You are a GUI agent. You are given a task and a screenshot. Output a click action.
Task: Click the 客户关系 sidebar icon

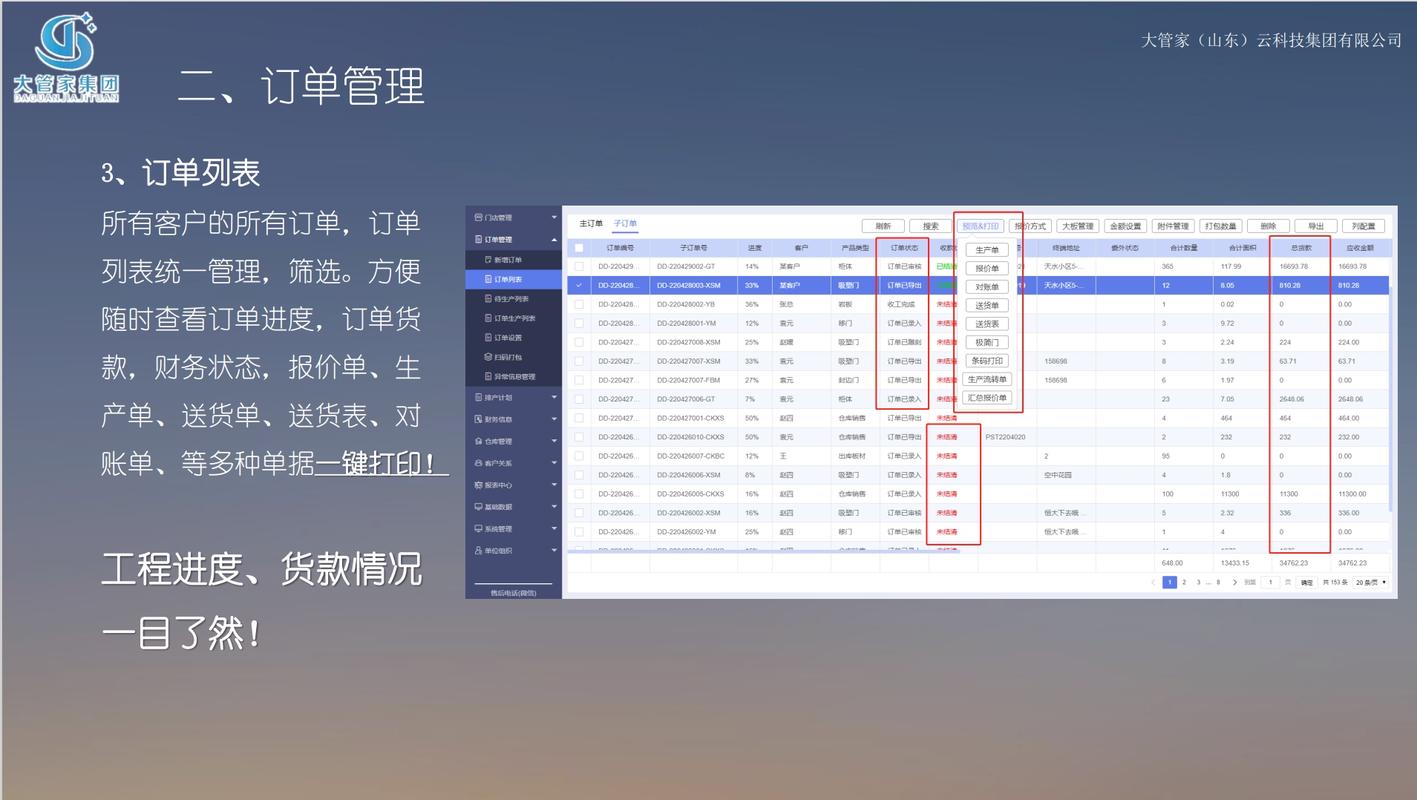point(478,463)
